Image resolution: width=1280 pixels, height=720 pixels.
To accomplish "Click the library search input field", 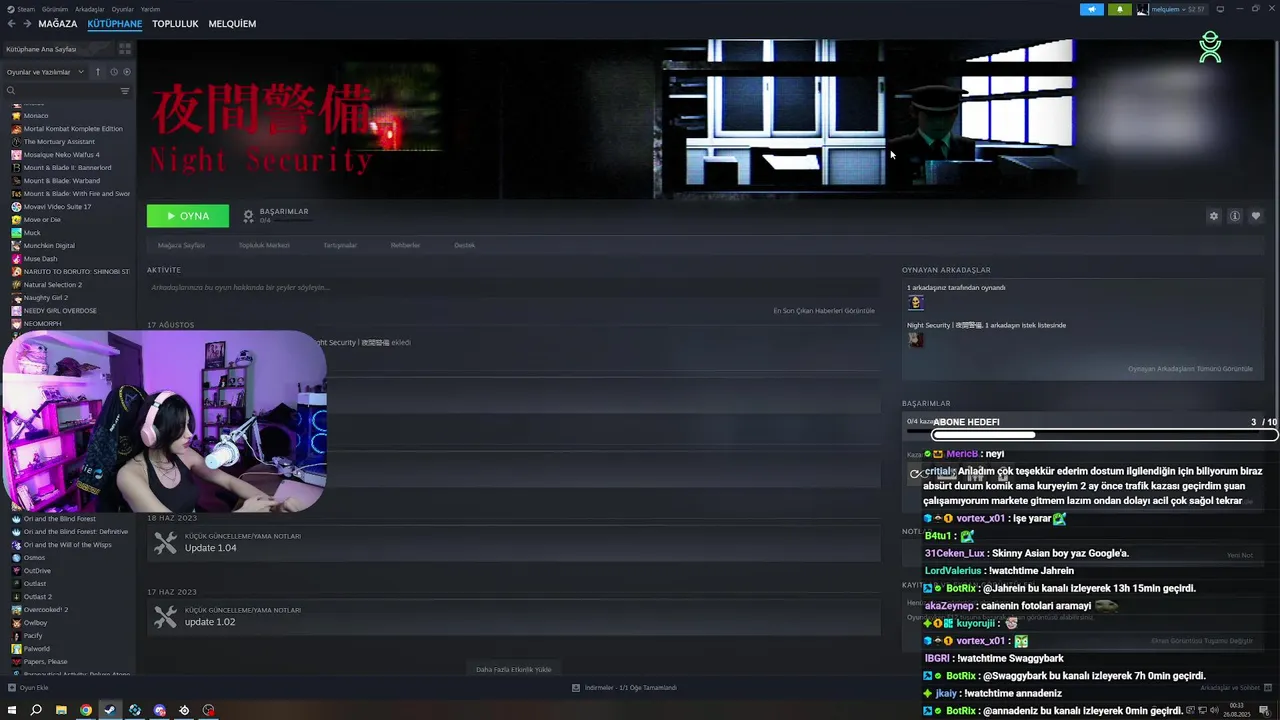I will [x=68, y=91].
